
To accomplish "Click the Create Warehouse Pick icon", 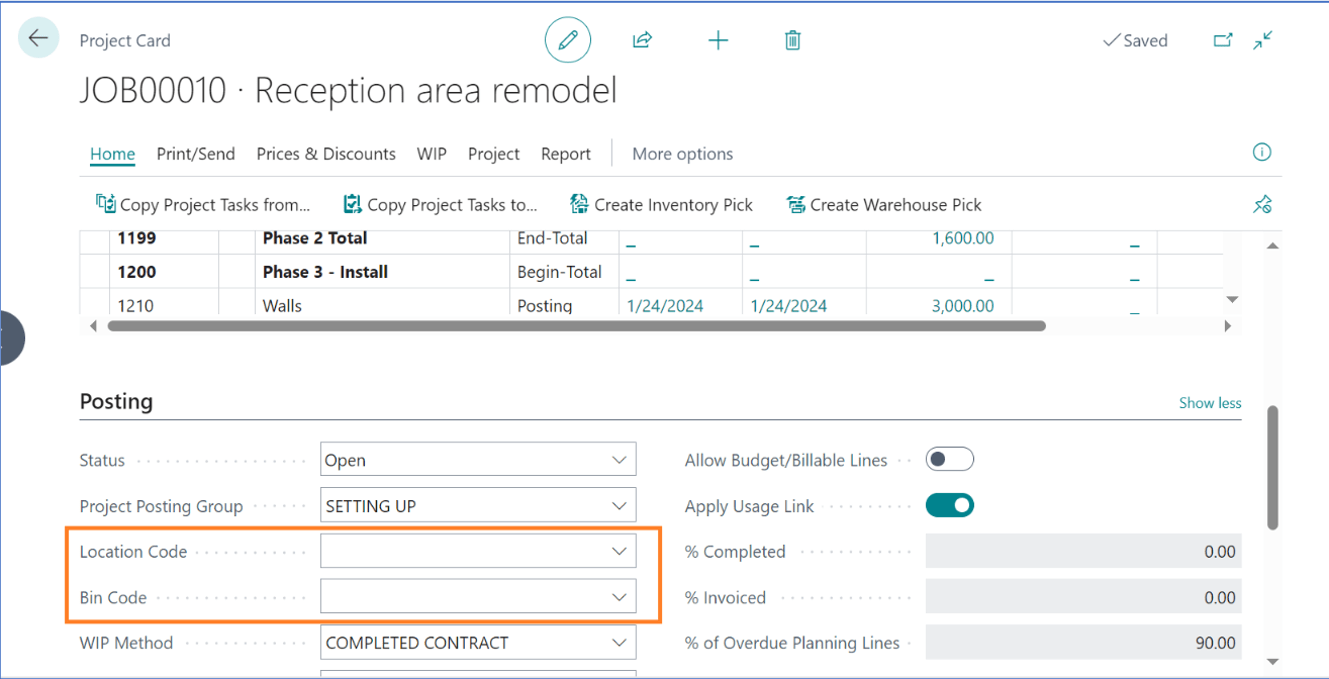I will click(x=796, y=204).
